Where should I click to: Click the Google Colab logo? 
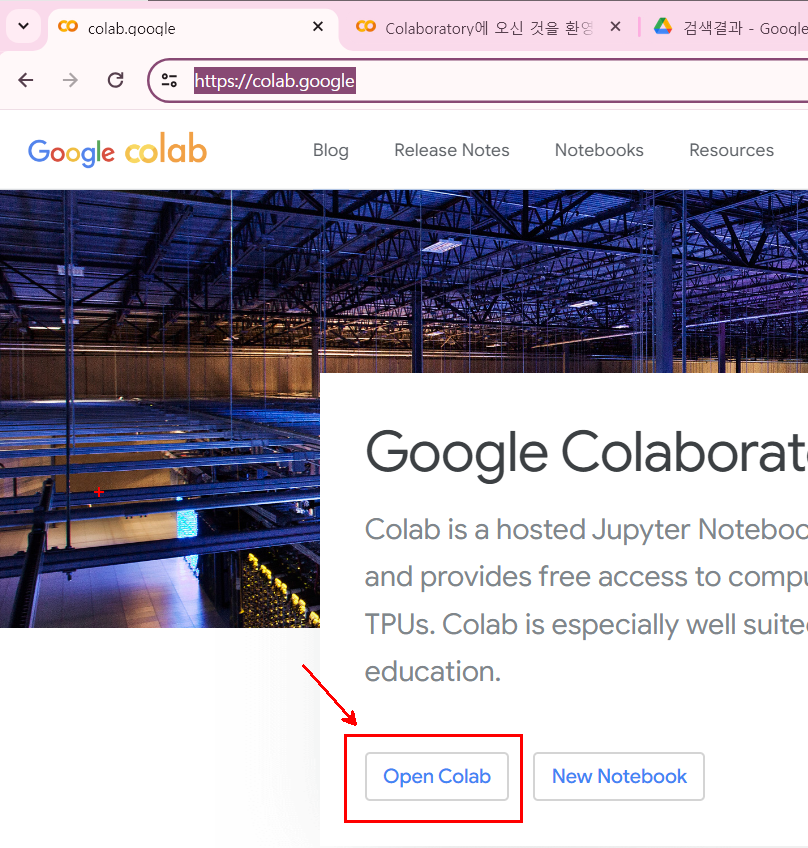coord(117,150)
